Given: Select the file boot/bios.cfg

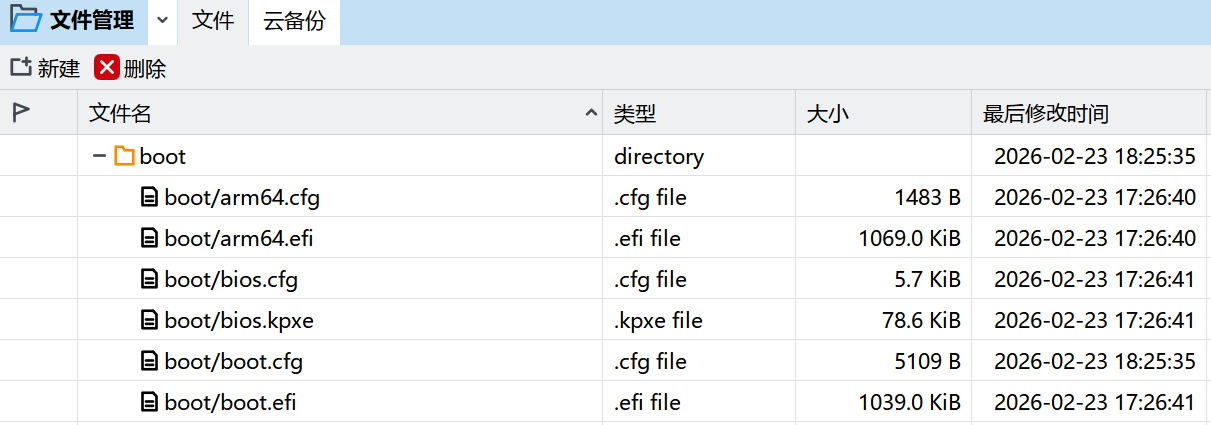Looking at the screenshot, I should [x=231, y=279].
